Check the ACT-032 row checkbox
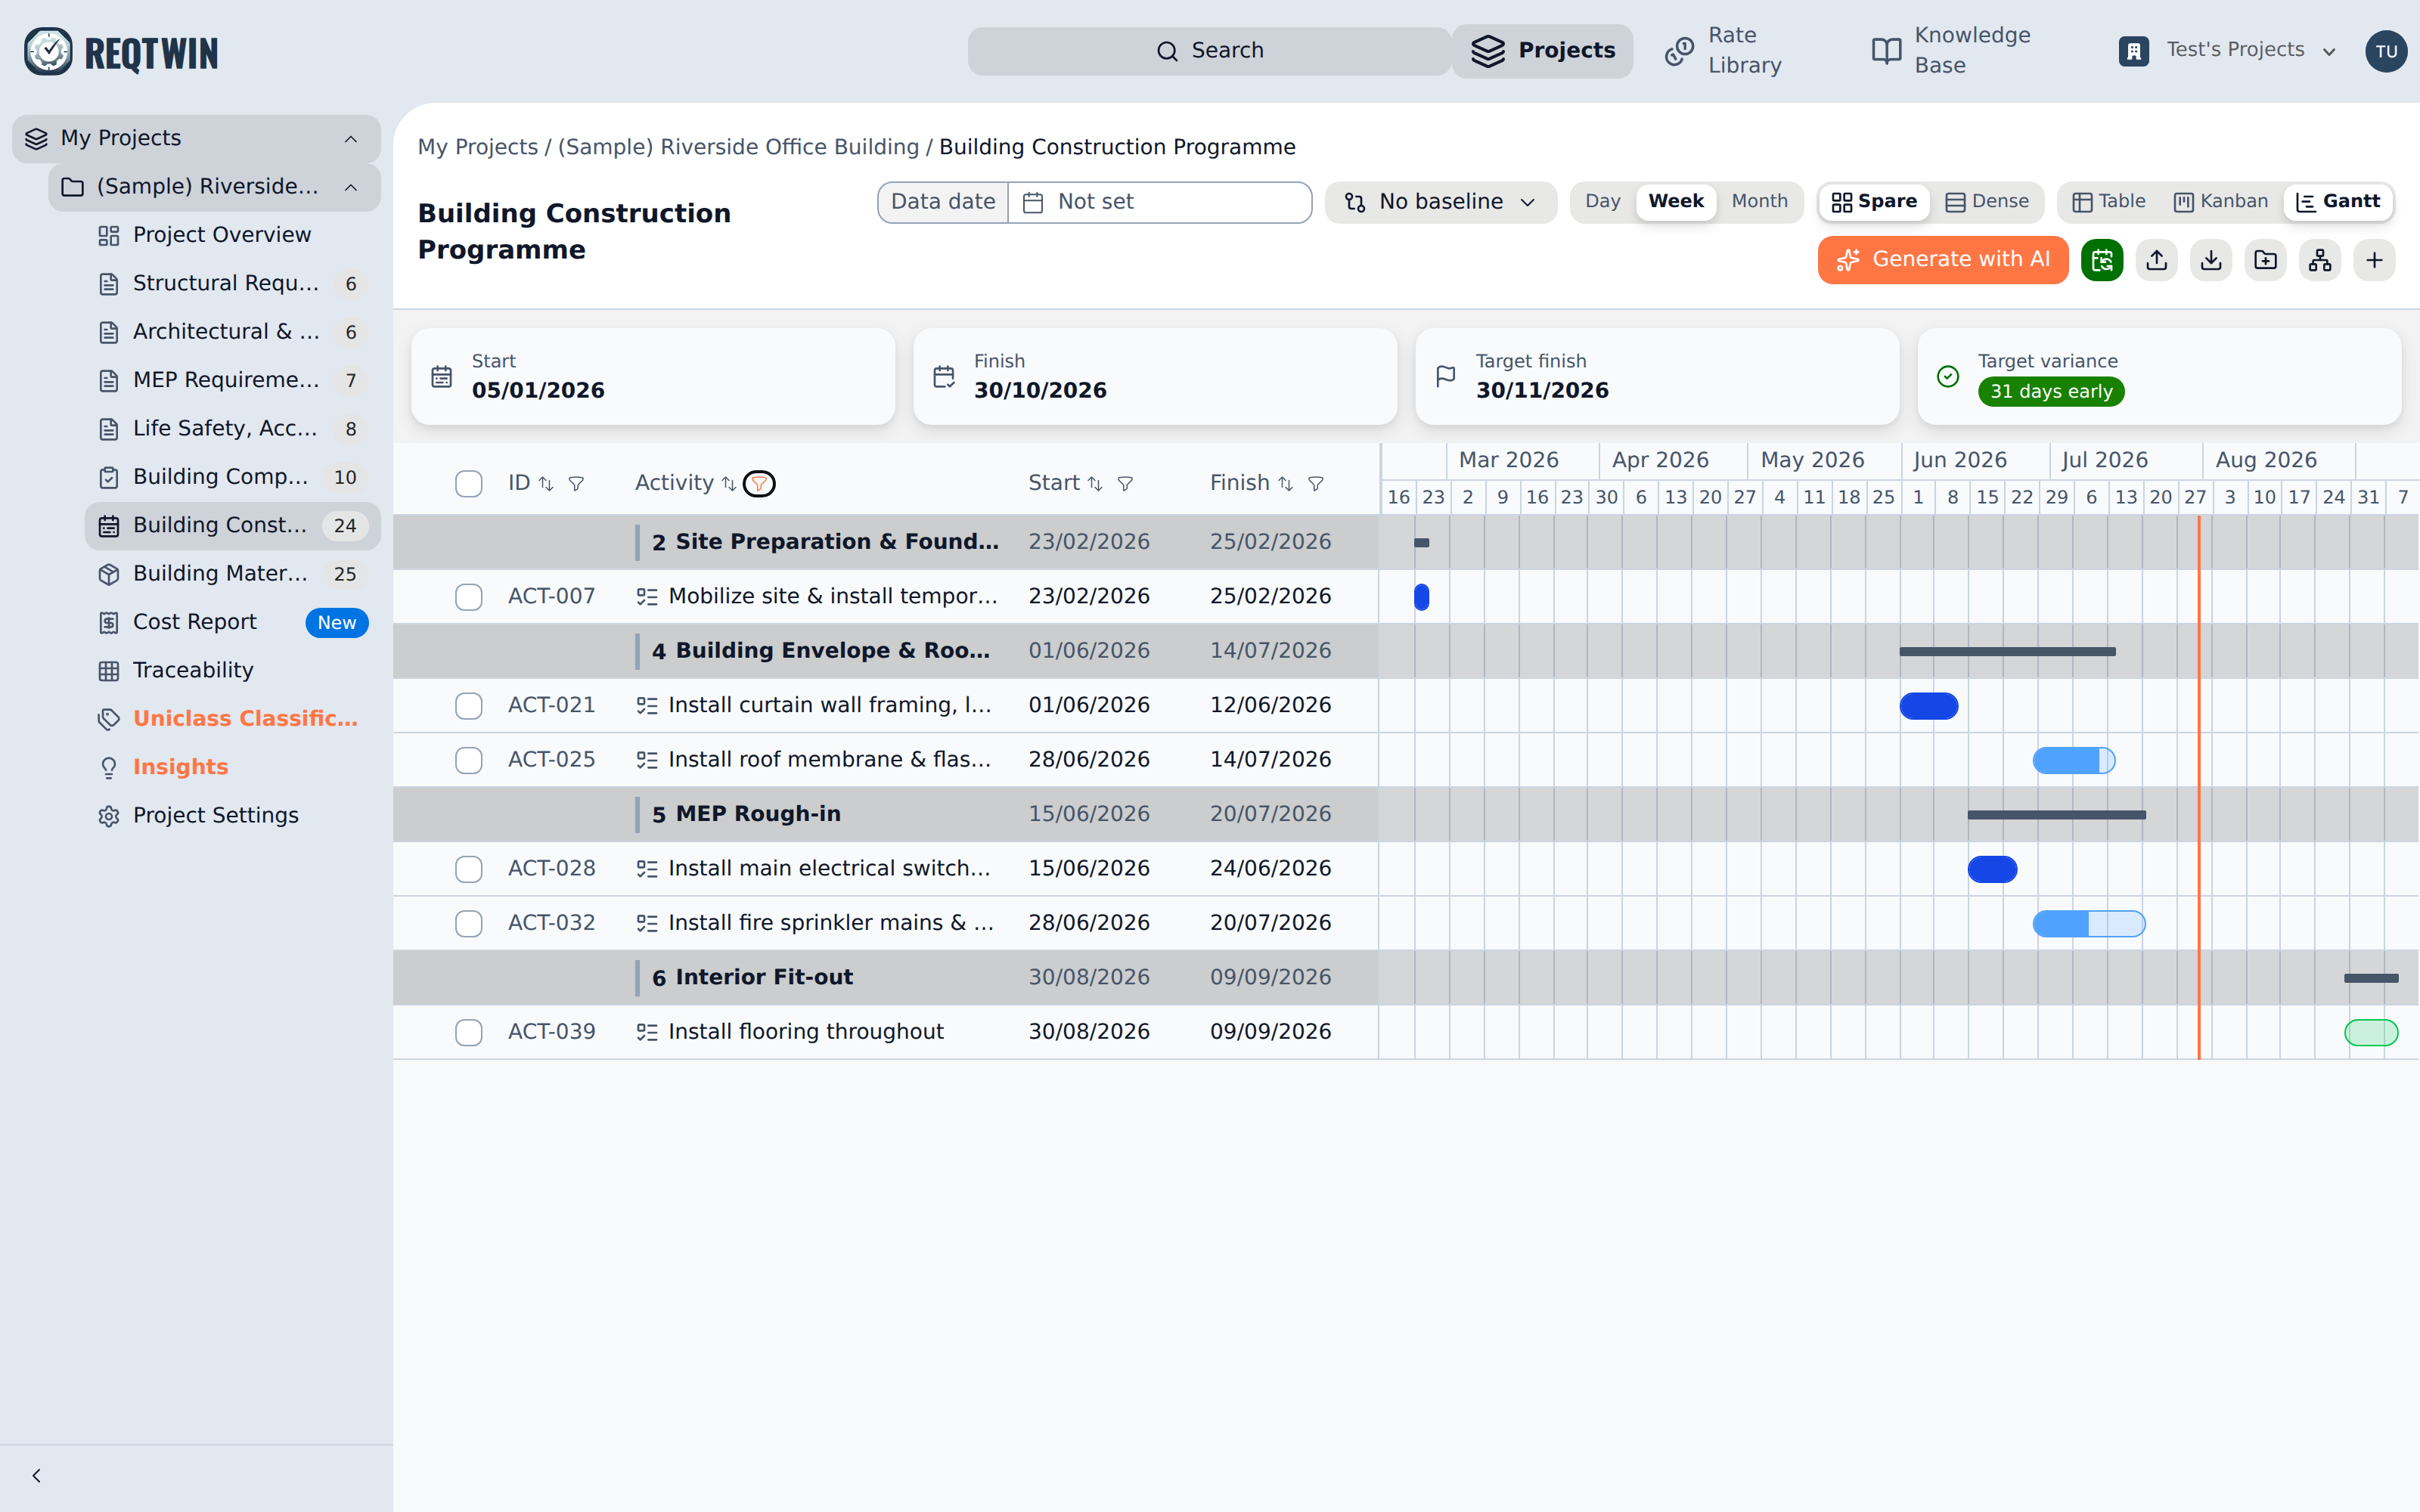 pos(468,924)
